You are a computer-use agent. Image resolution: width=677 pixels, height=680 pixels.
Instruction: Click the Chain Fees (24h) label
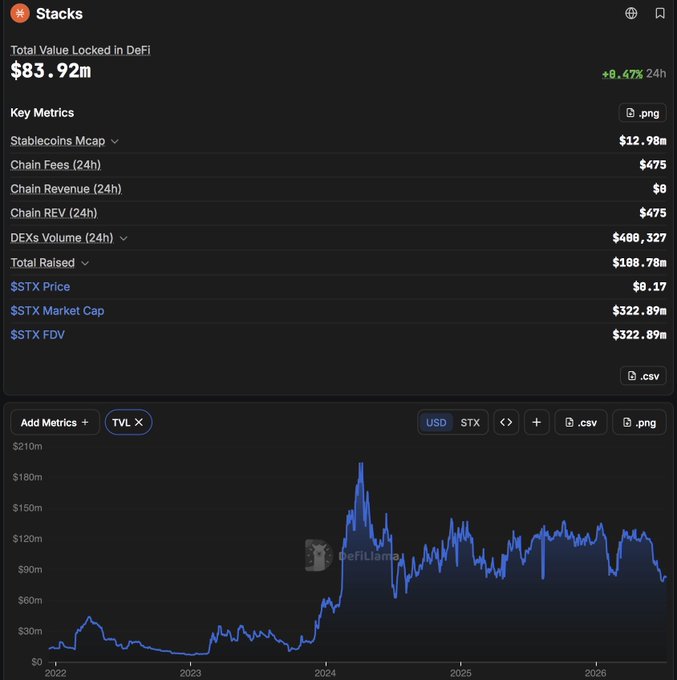[x=56, y=165]
